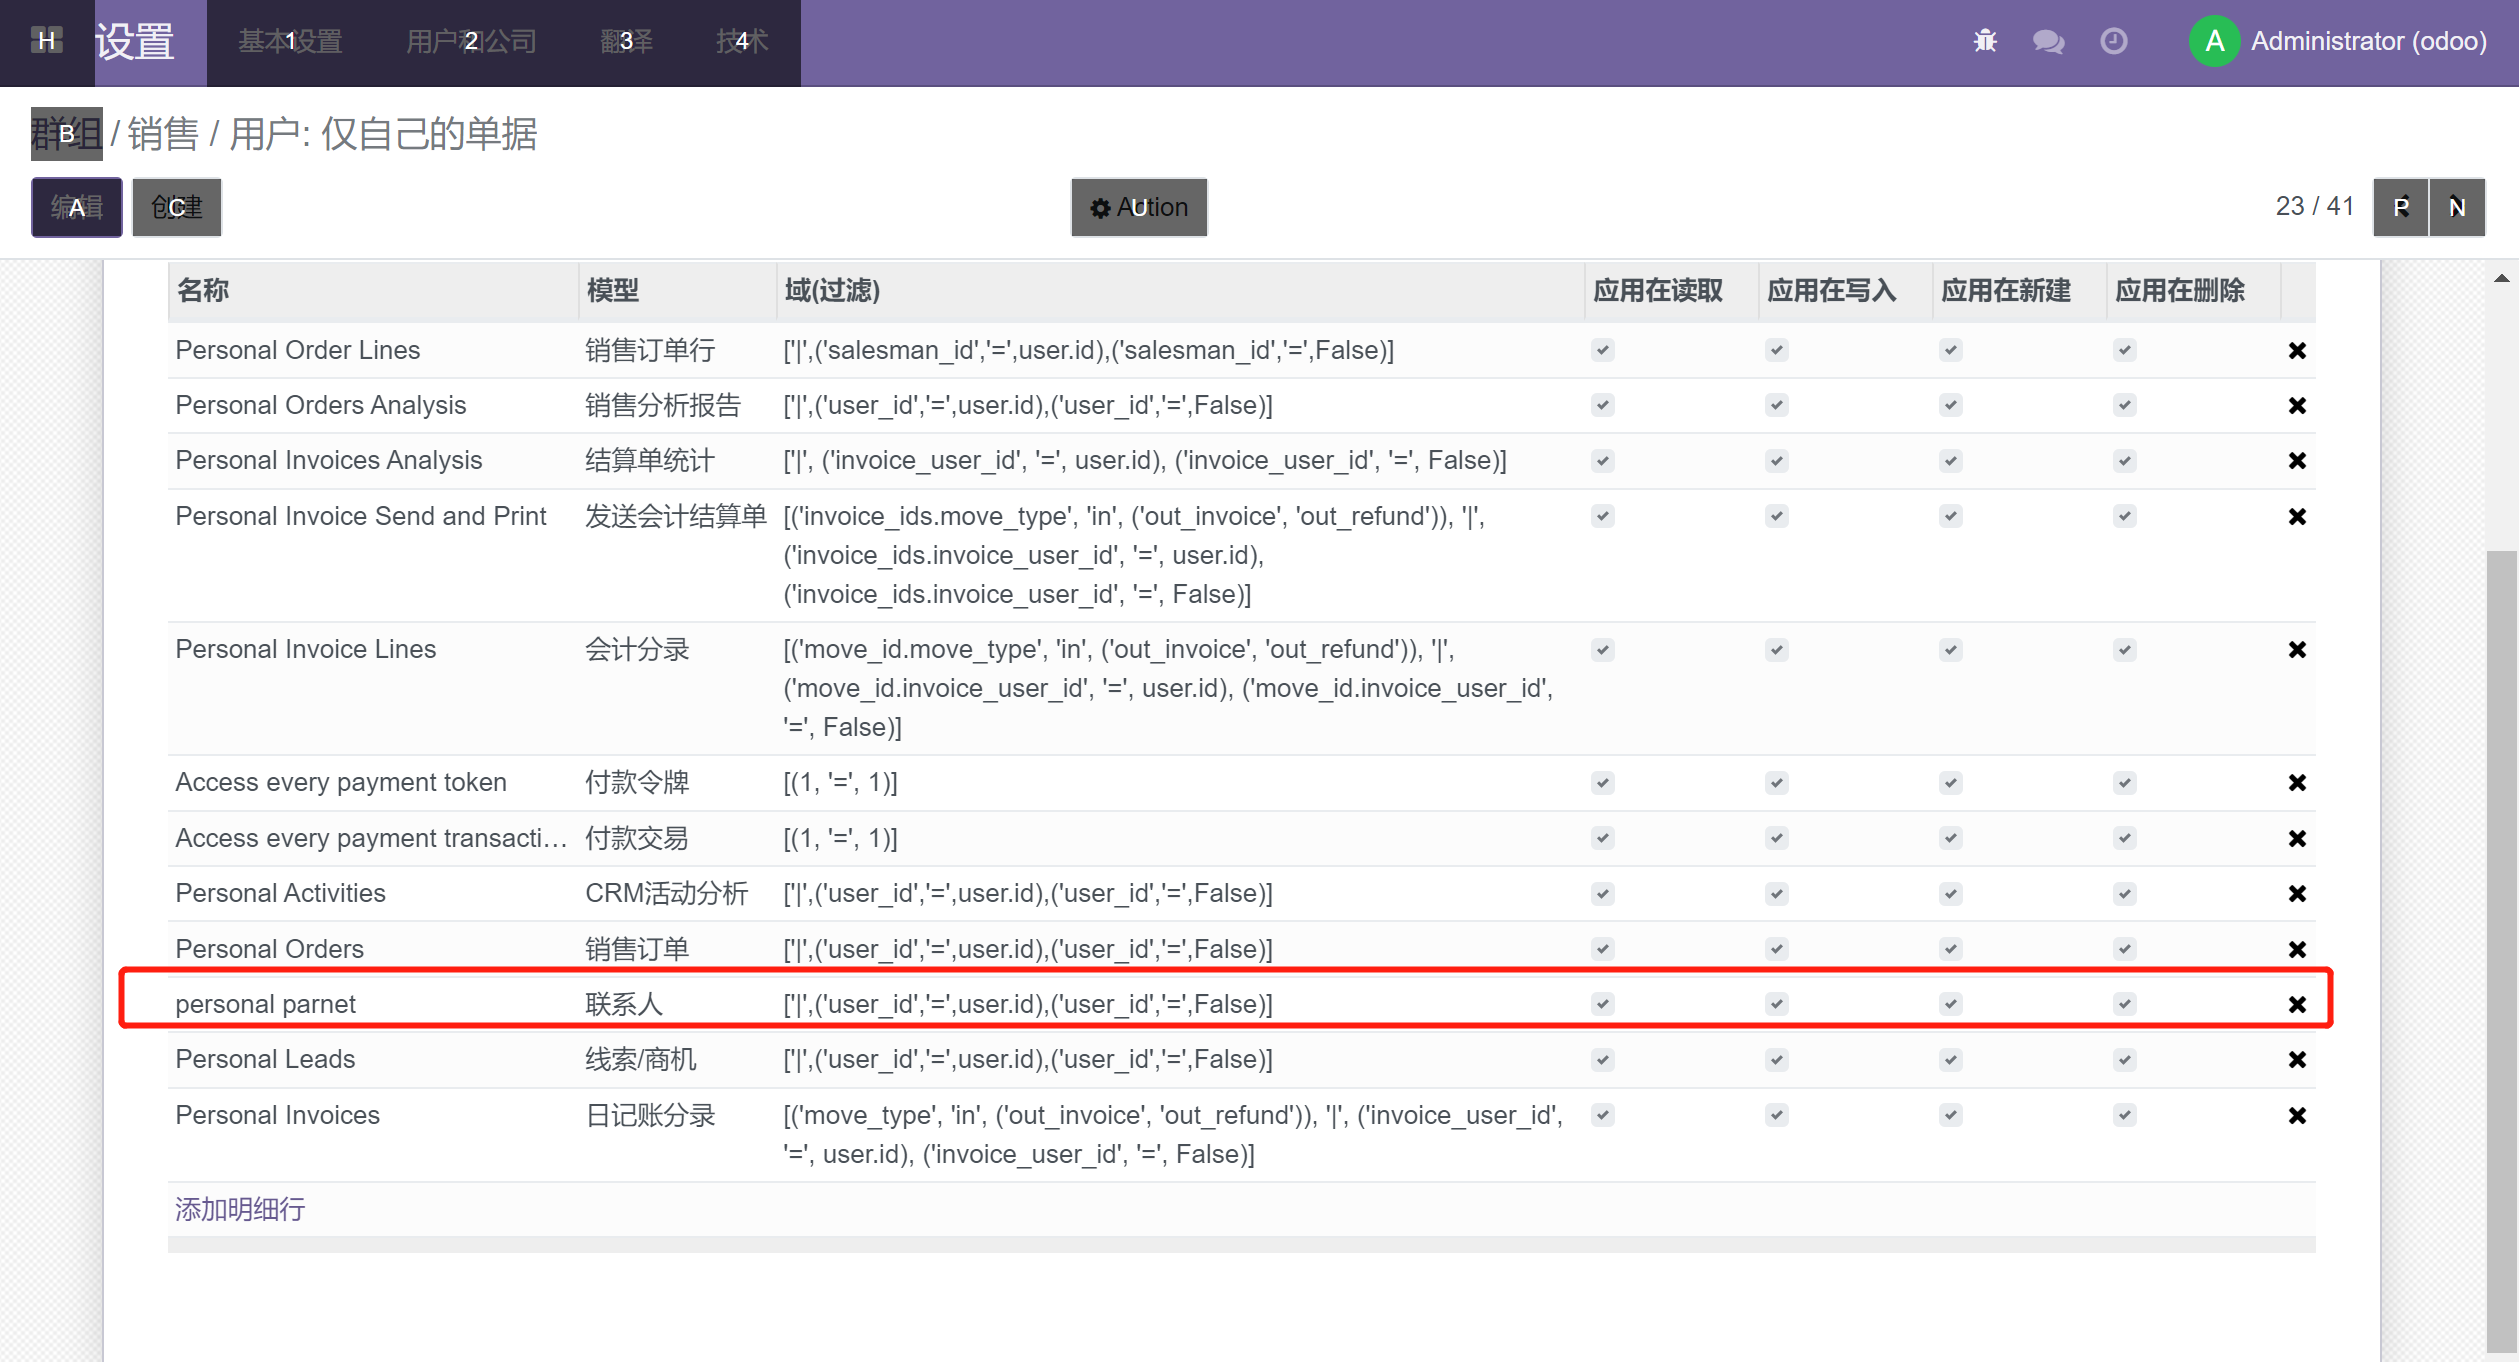
Task: Click the vertical scrollbar thumb
Action: click(2501, 950)
